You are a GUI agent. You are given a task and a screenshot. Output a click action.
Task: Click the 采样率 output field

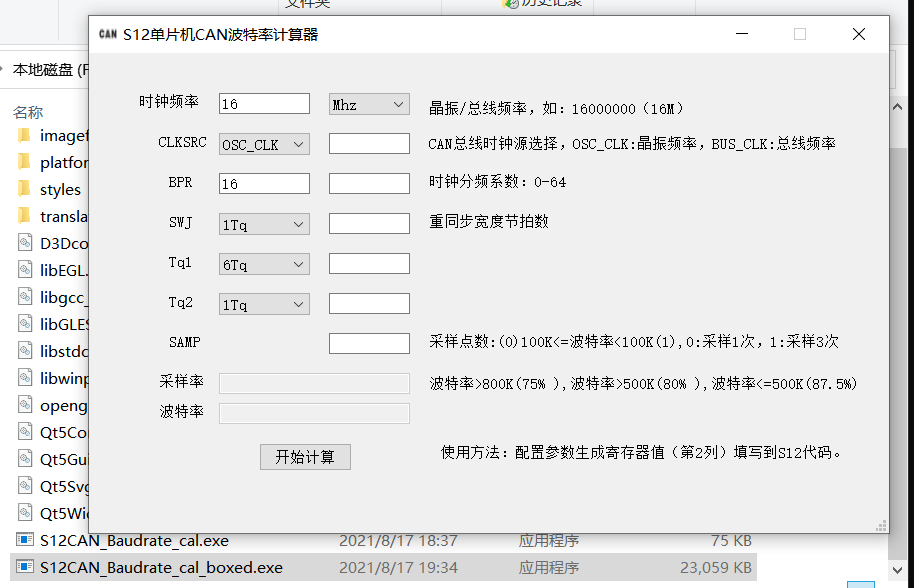click(314, 383)
